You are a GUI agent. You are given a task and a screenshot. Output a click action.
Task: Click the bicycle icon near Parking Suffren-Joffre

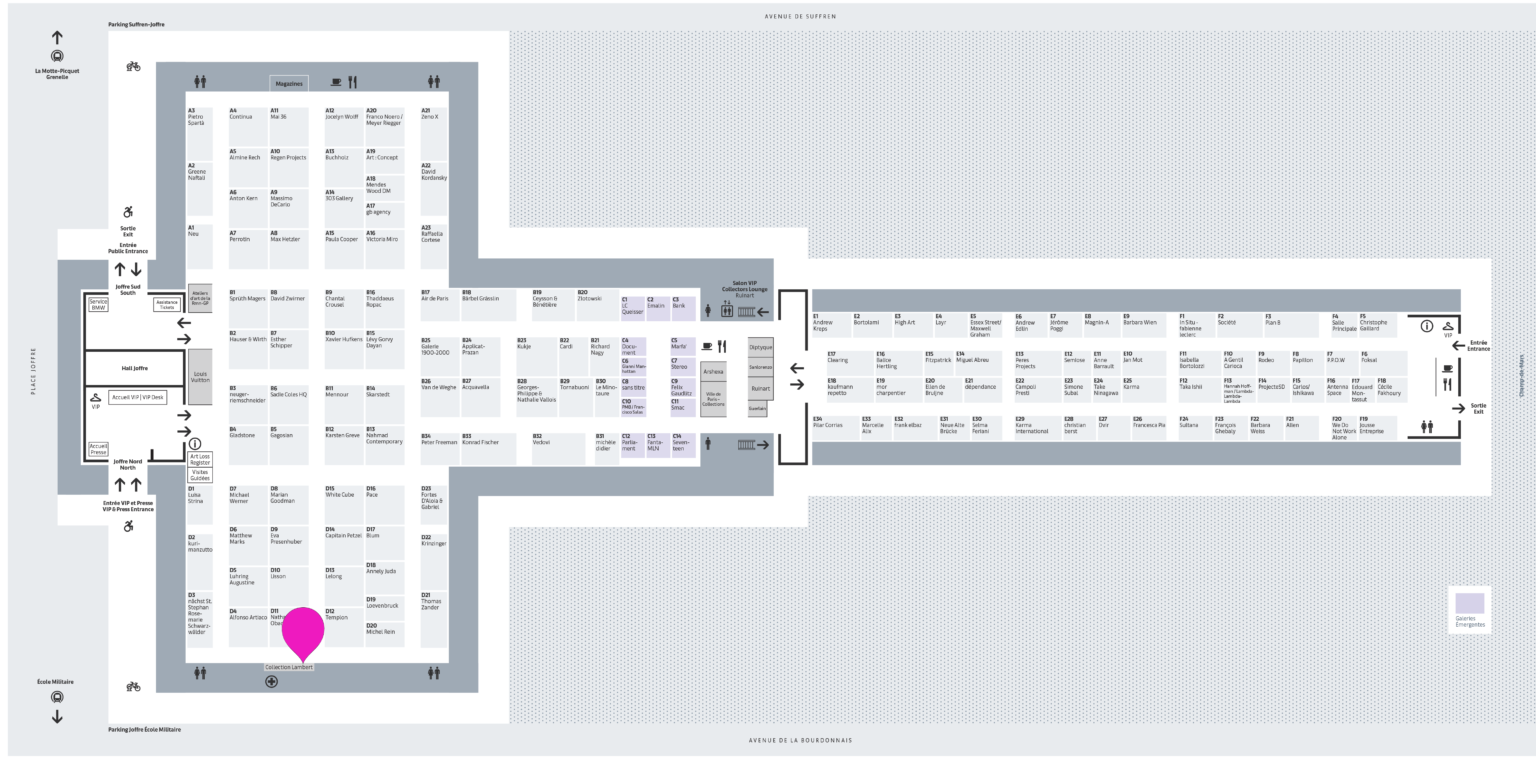133,67
